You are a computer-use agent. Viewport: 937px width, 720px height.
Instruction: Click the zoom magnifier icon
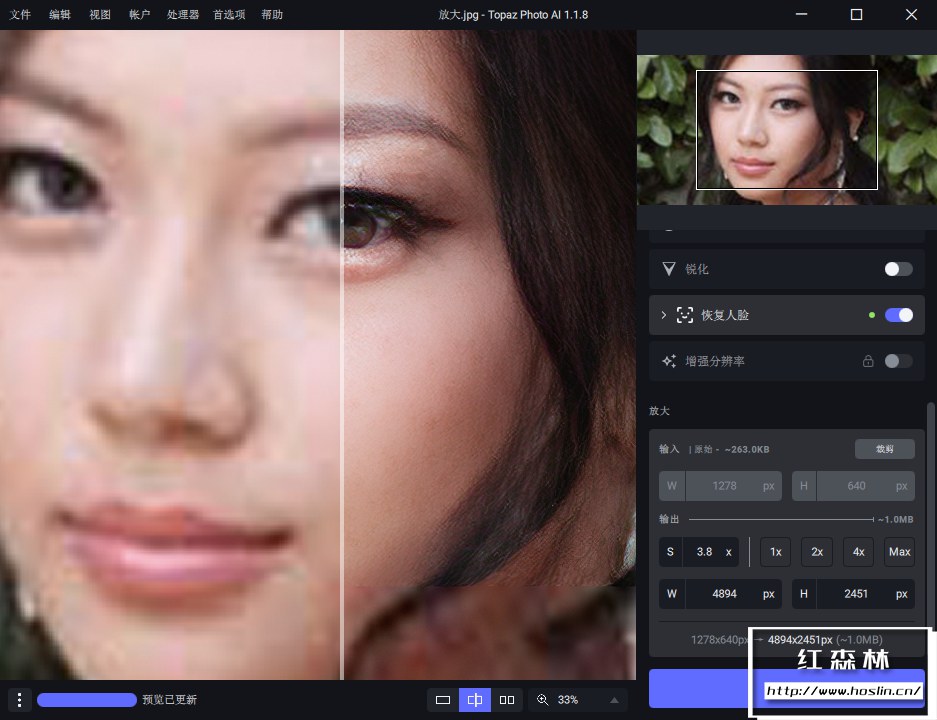(542, 700)
